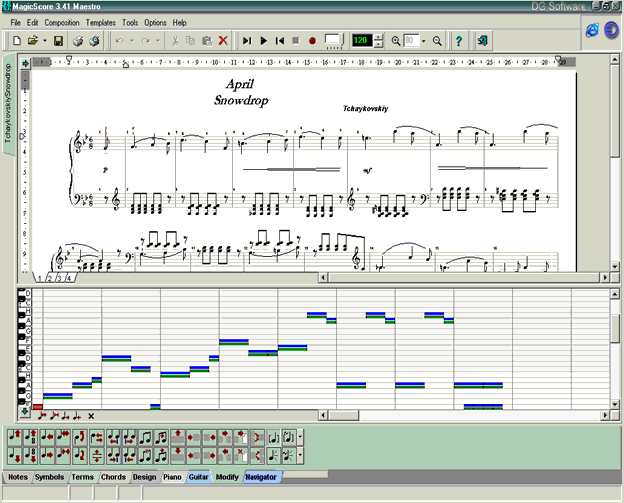Open the Composition menu
Screen dimensions: 624x503
coord(62,23)
